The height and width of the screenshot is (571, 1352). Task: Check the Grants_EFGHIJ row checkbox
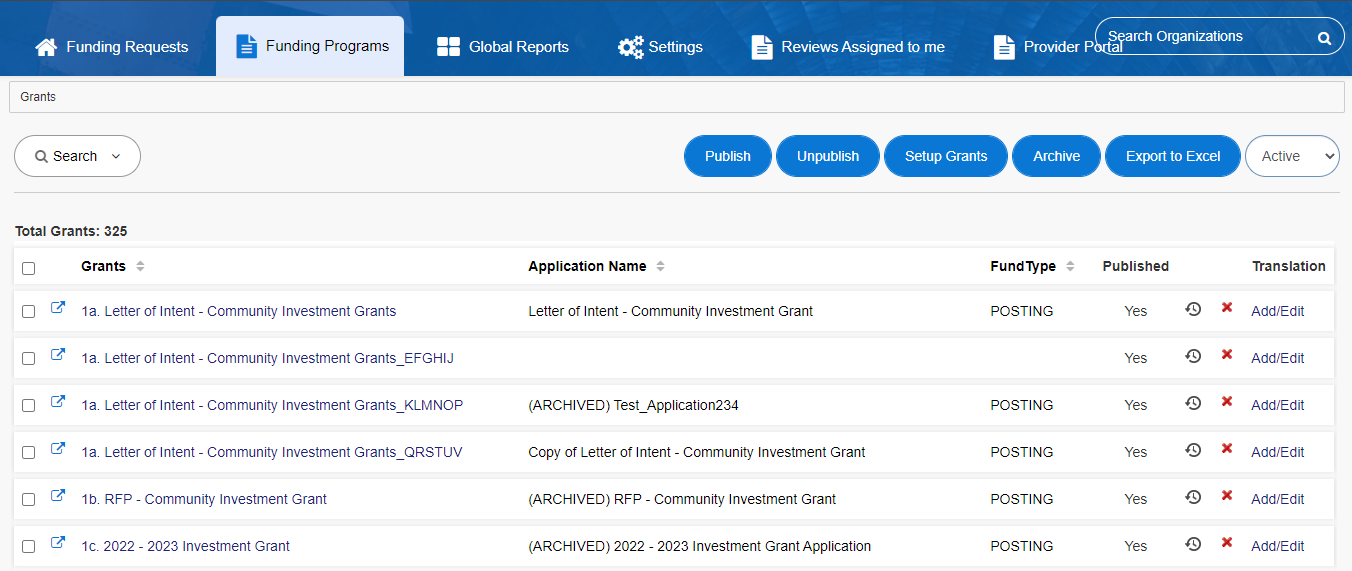tap(28, 358)
